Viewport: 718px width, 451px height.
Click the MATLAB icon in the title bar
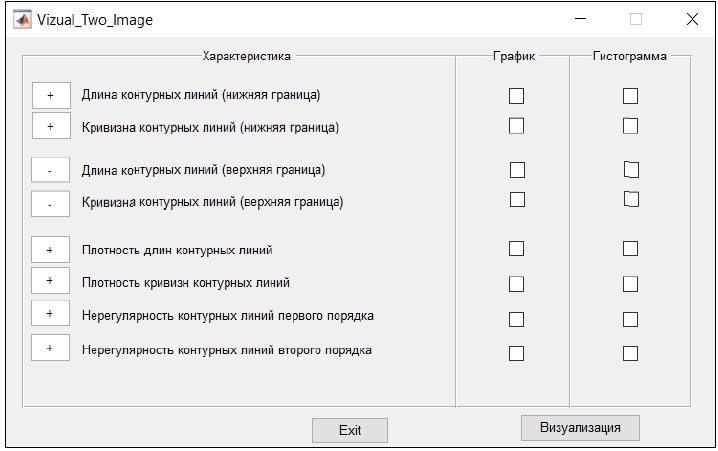click(x=21, y=19)
